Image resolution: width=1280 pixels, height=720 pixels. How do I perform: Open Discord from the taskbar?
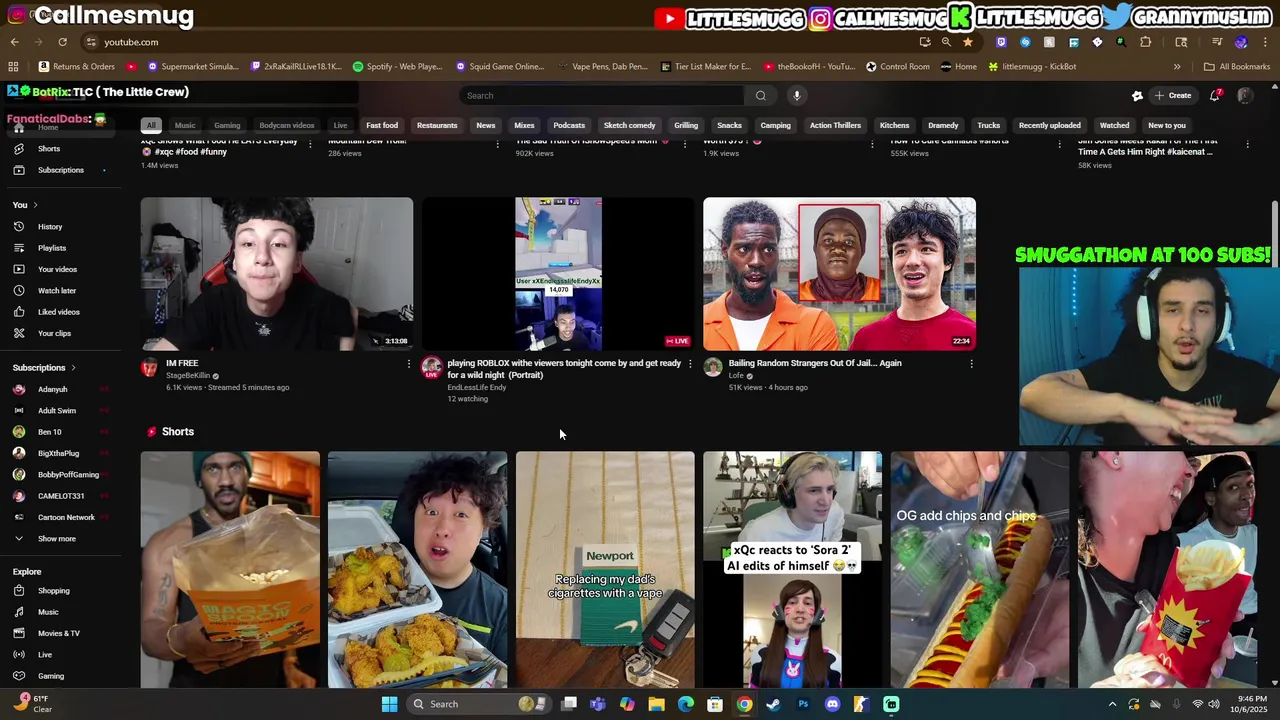[x=832, y=704]
